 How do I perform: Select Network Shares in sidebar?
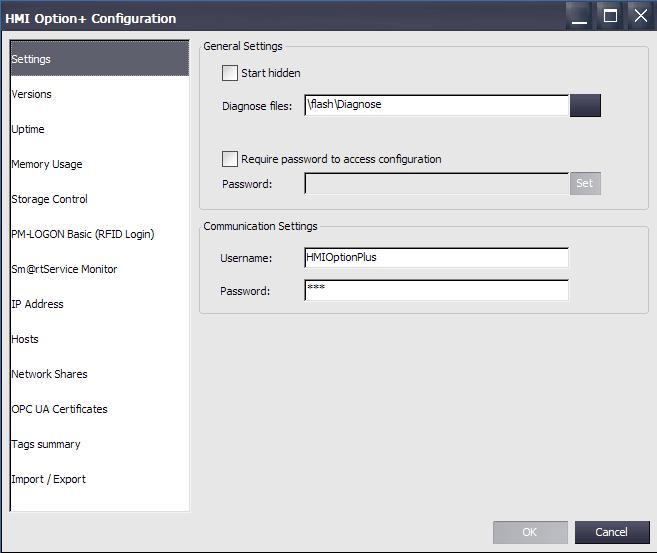point(100,374)
